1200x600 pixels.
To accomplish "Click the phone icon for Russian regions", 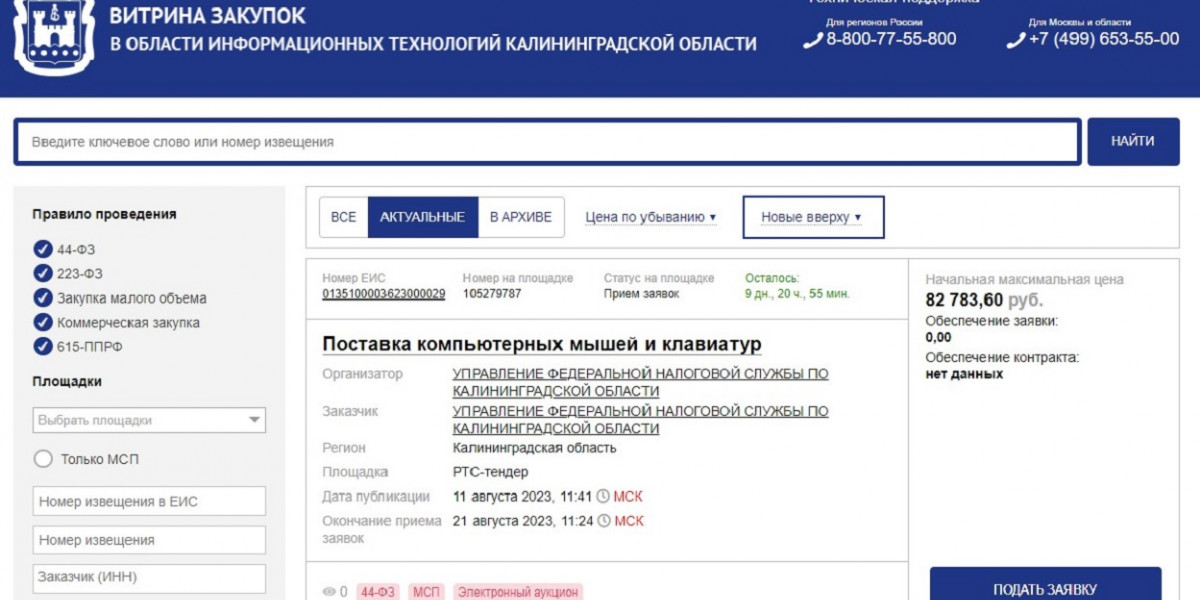I will 813,40.
